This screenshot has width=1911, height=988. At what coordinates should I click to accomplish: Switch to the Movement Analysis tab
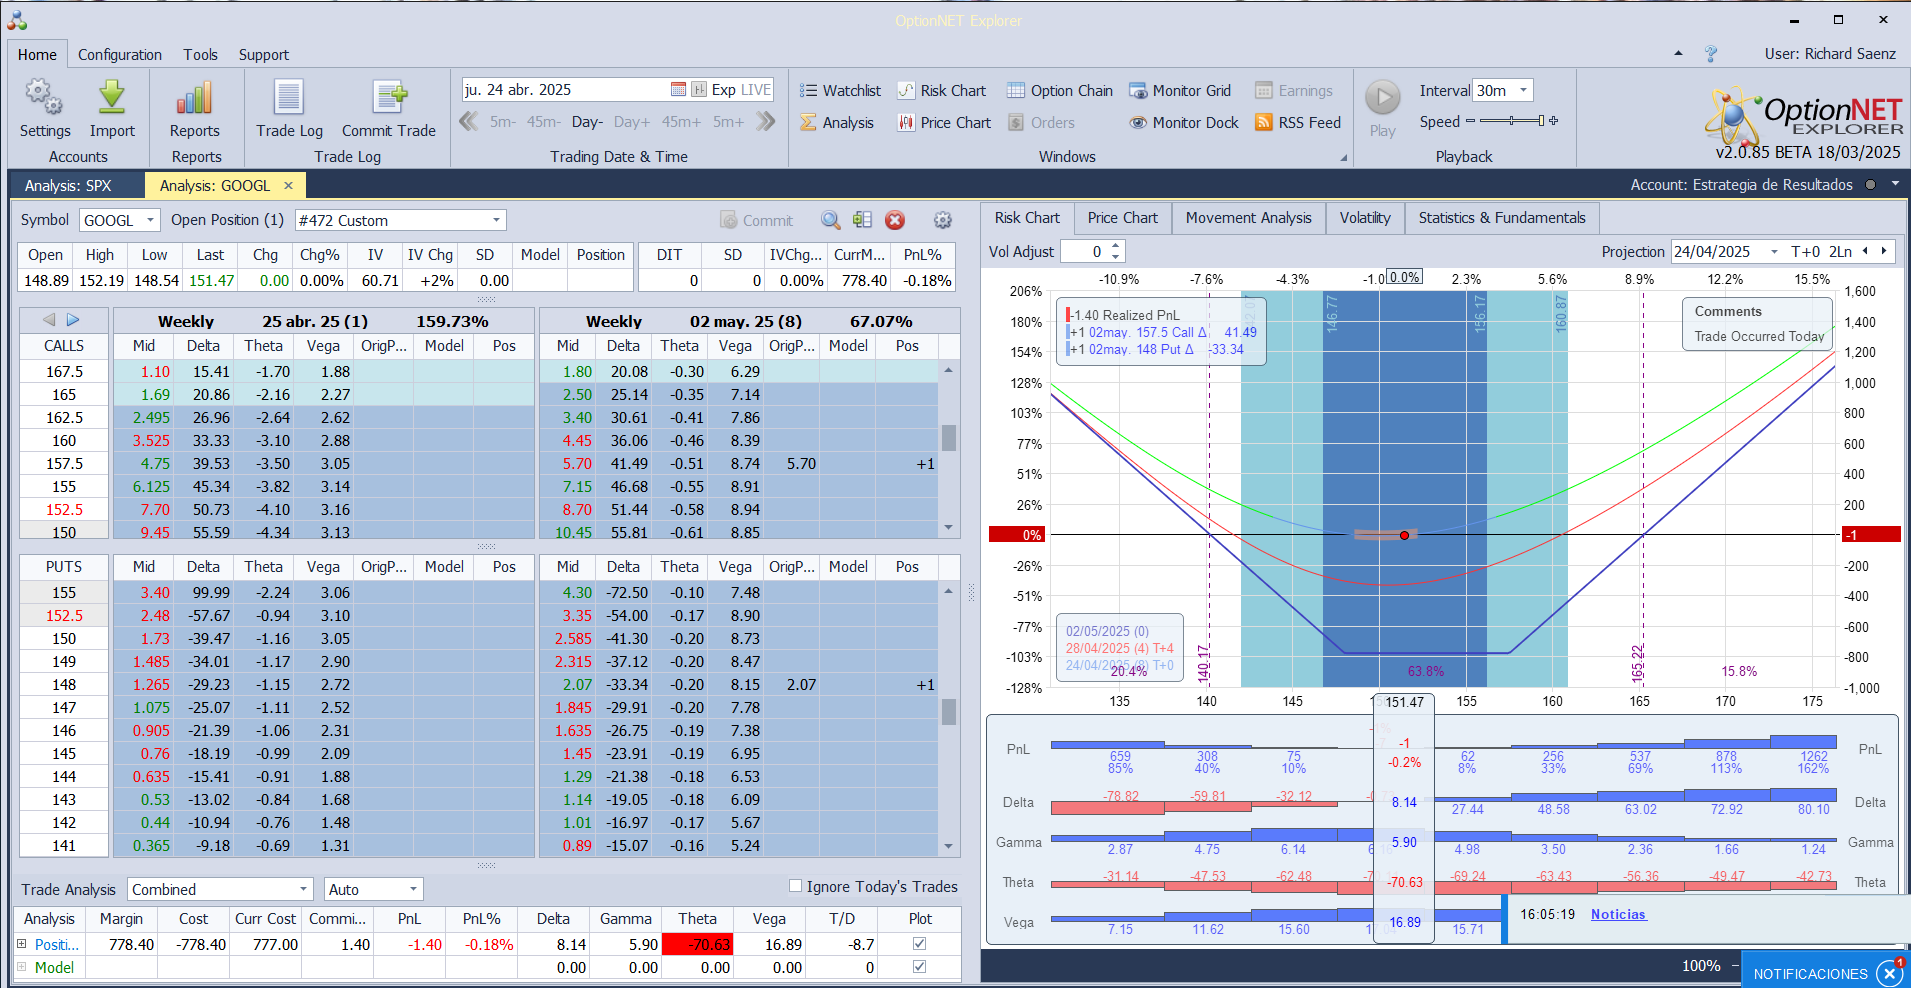click(x=1248, y=218)
